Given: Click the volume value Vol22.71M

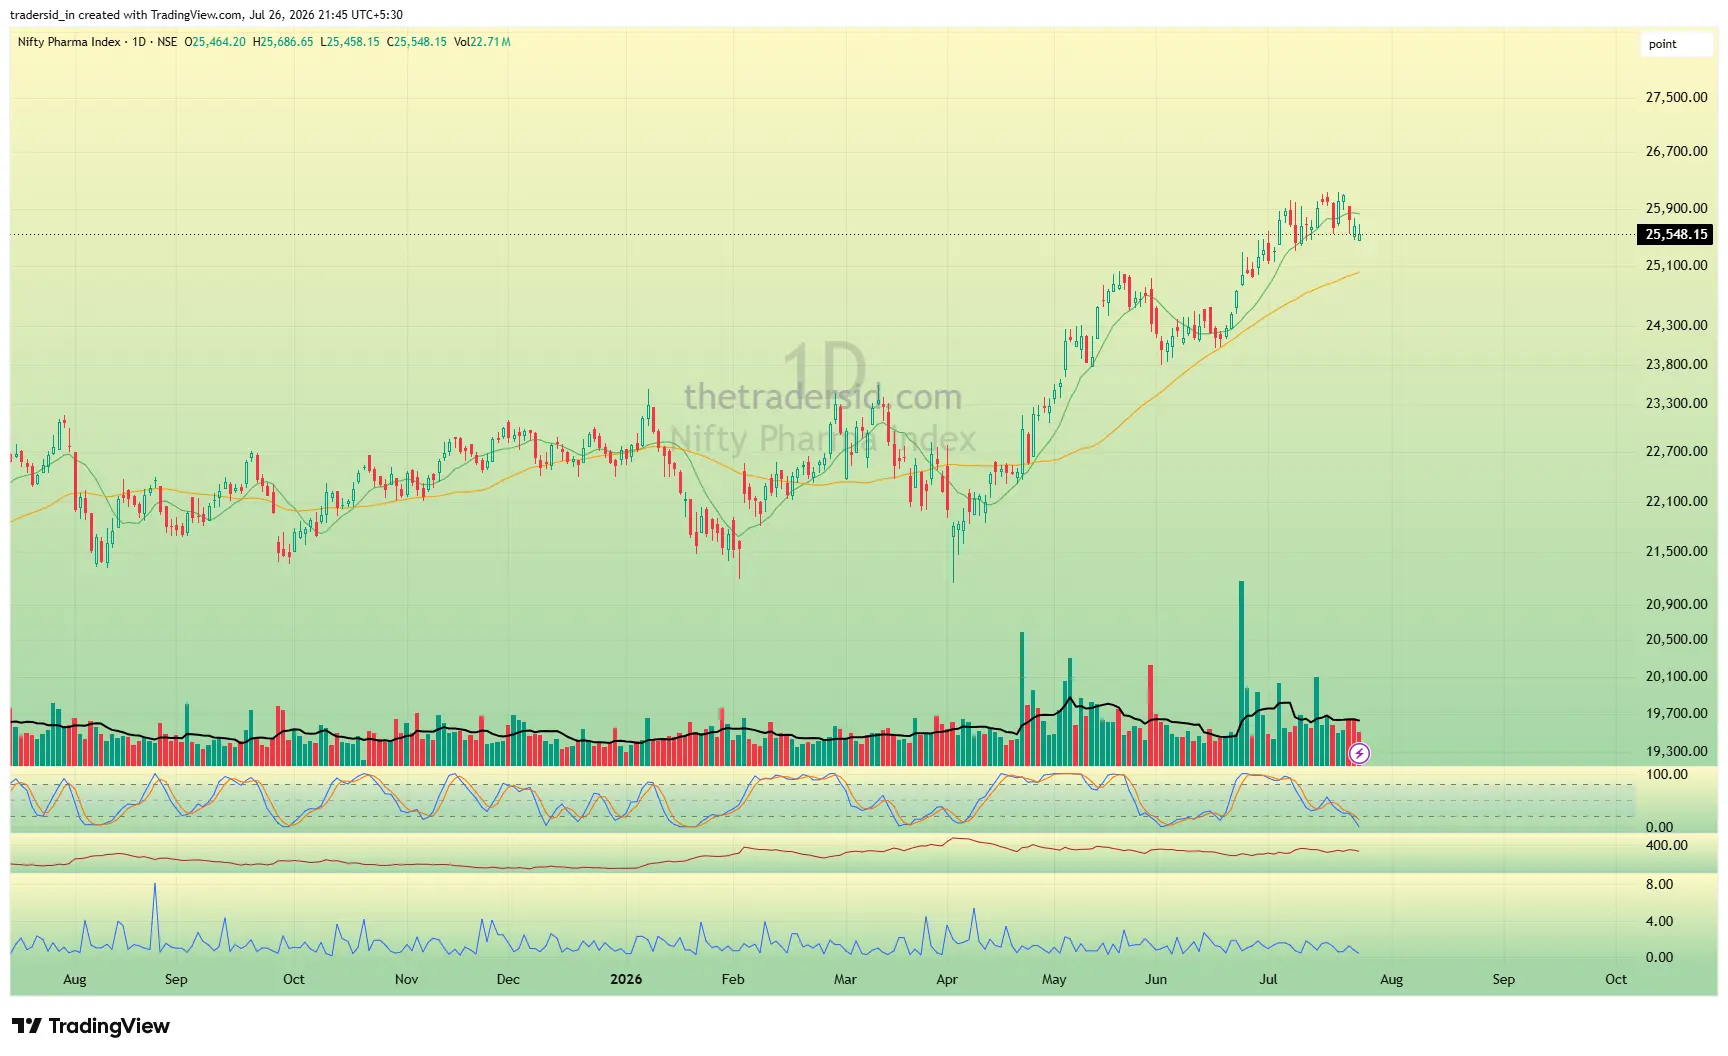Looking at the screenshot, I should pos(482,42).
